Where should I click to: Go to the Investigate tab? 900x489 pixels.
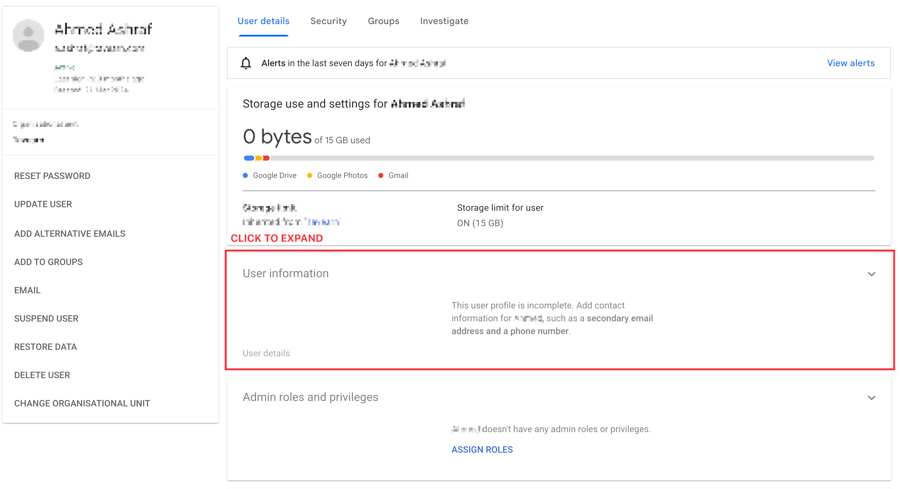(x=444, y=21)
